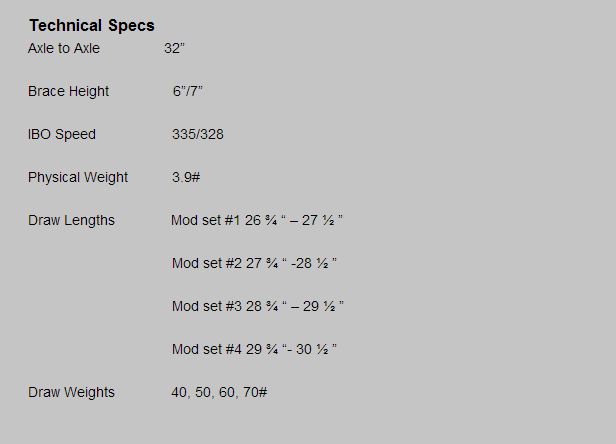Image resolution: width=616 pixels, height=444 pixels.
Task: Click the Mod set #2 line
Action: click(x=254, y=263)
